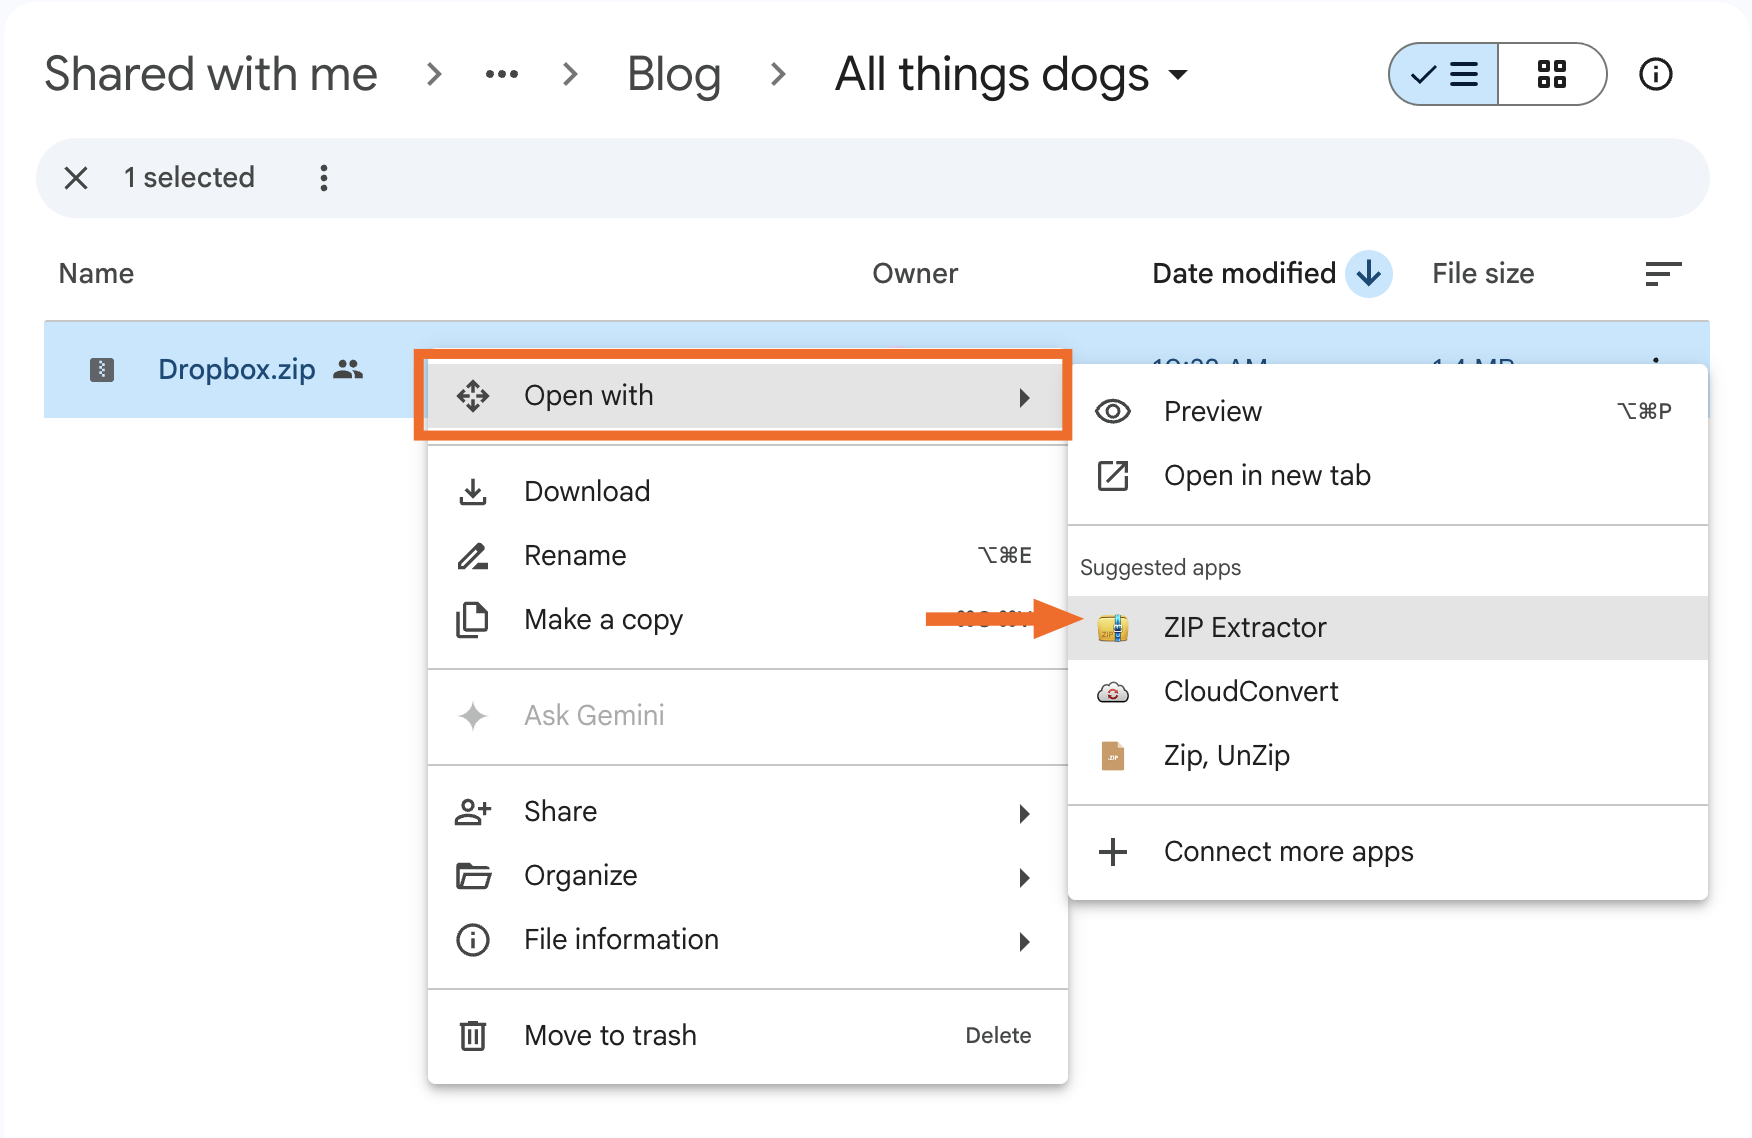
Task: Click the Gemini sparkle icon
Action: (473, 716)
